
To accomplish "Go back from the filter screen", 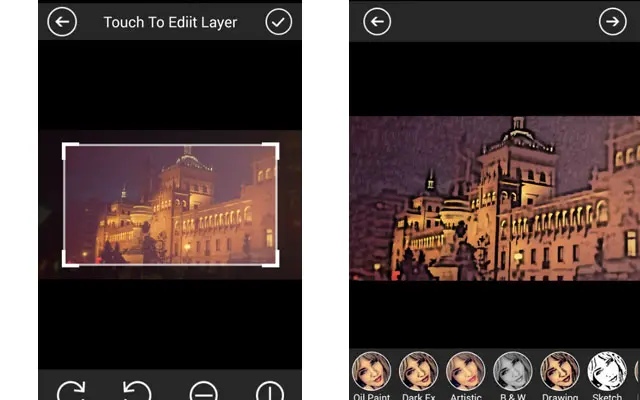I will [x=377, y=22].
